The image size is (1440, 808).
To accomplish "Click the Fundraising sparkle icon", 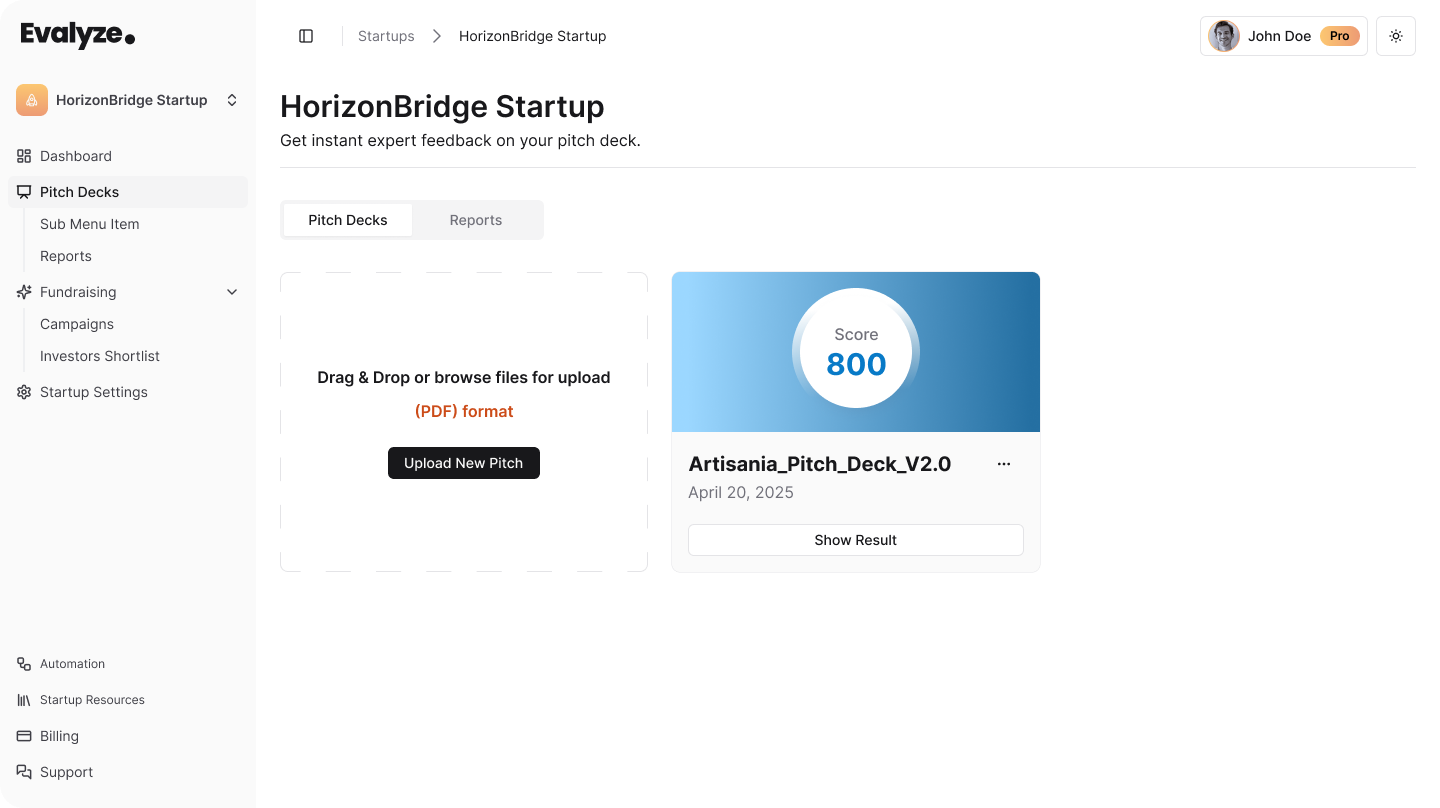I will click(x=24, y=292).
